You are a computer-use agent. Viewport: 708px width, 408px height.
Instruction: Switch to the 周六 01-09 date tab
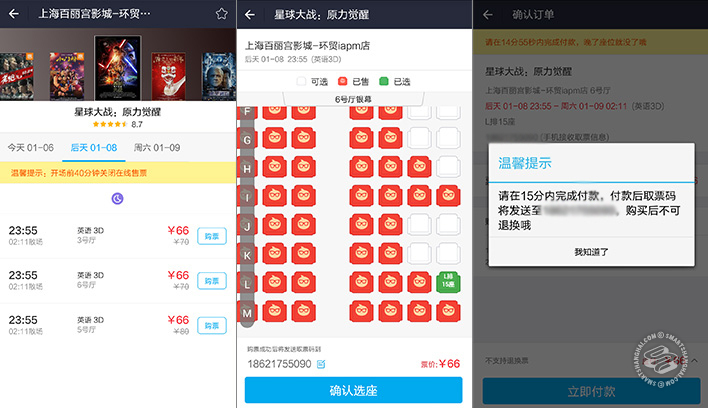click(157, 148)
